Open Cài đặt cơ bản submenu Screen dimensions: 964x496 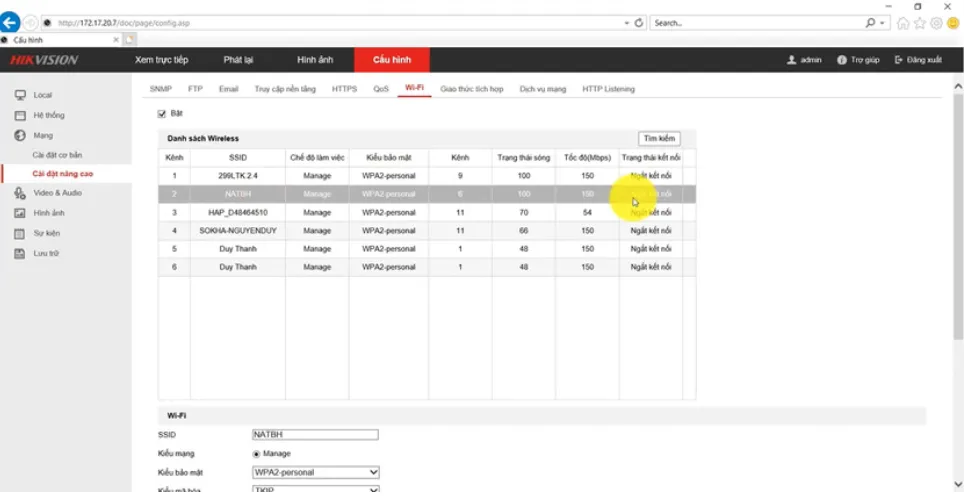click(57, 155)
